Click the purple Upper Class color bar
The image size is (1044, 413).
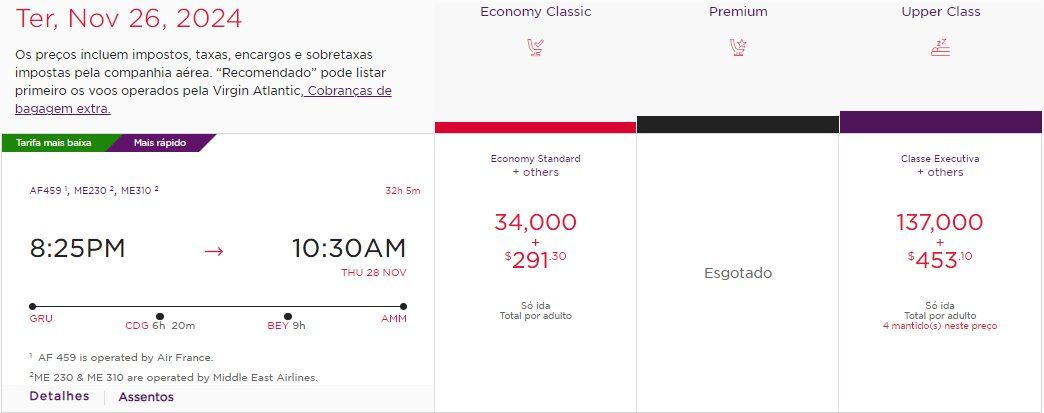click(x=940, y=122)
